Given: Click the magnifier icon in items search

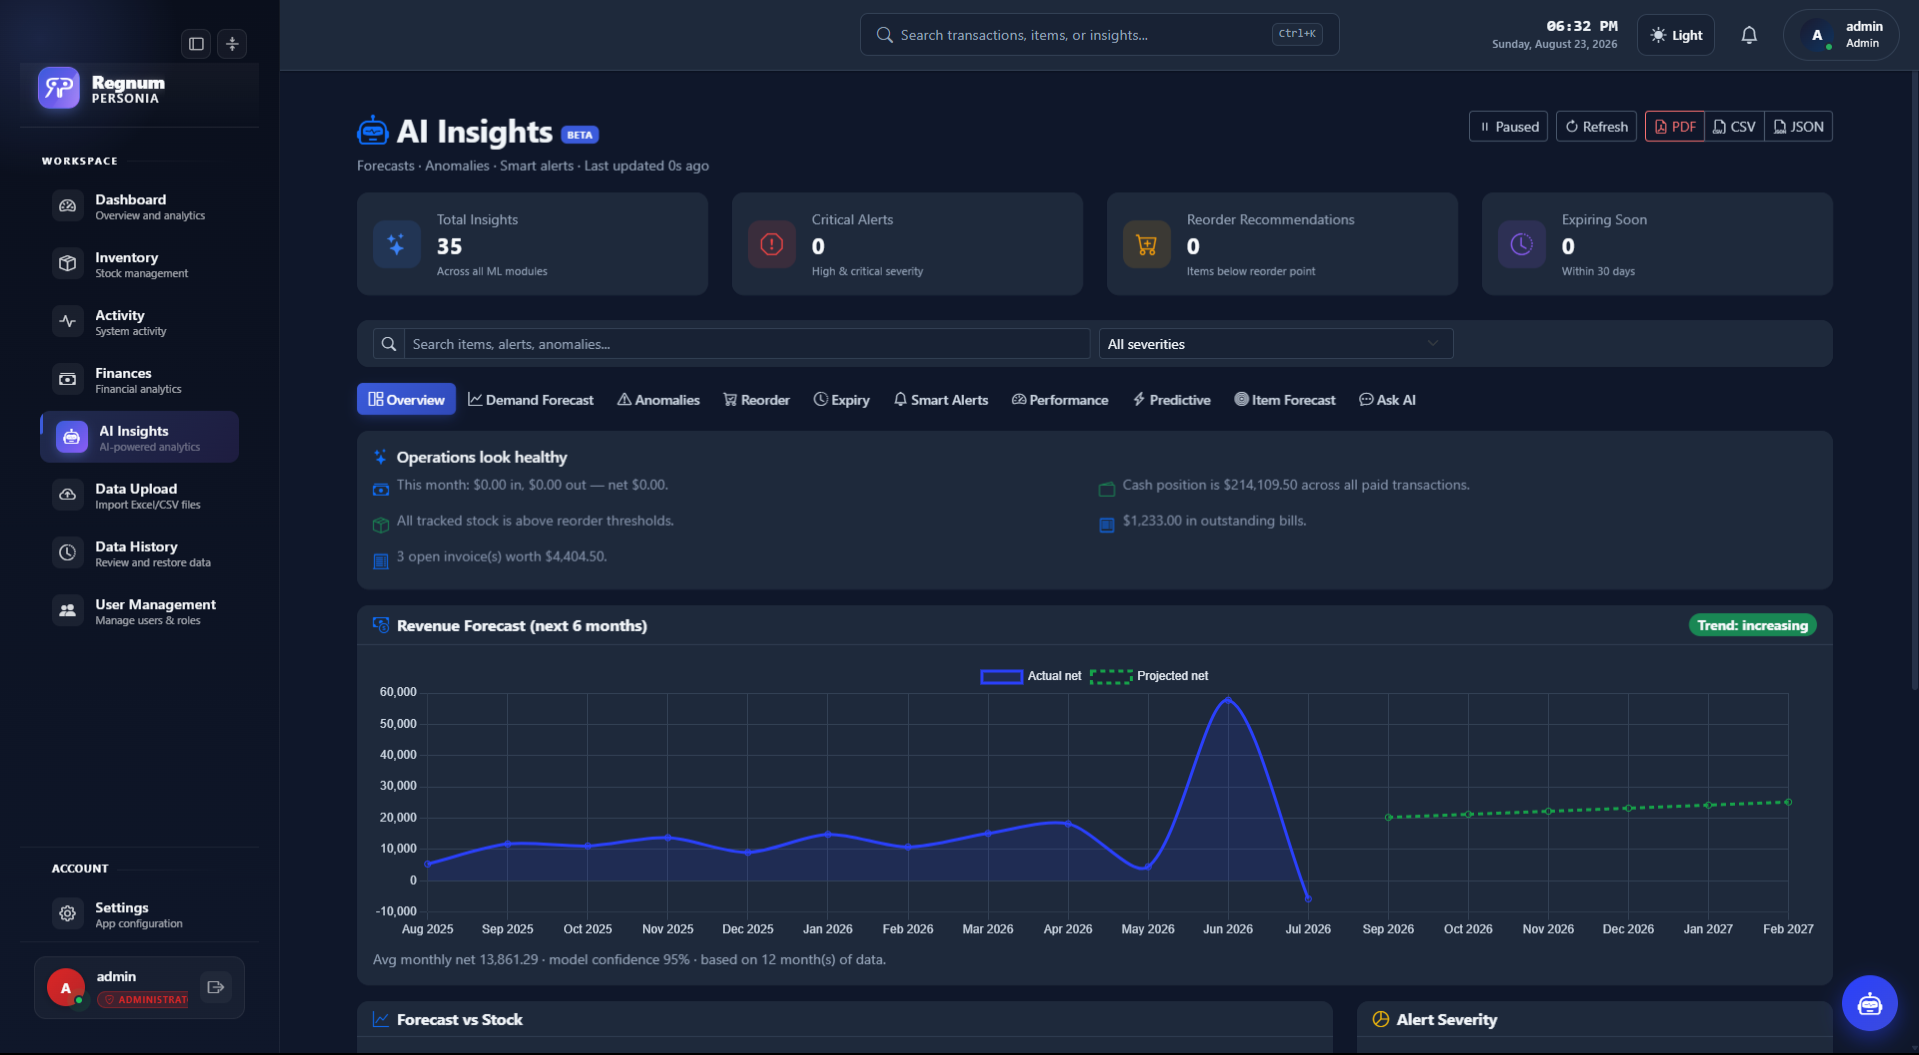Looking at the screenshot, I should (389, 344).
